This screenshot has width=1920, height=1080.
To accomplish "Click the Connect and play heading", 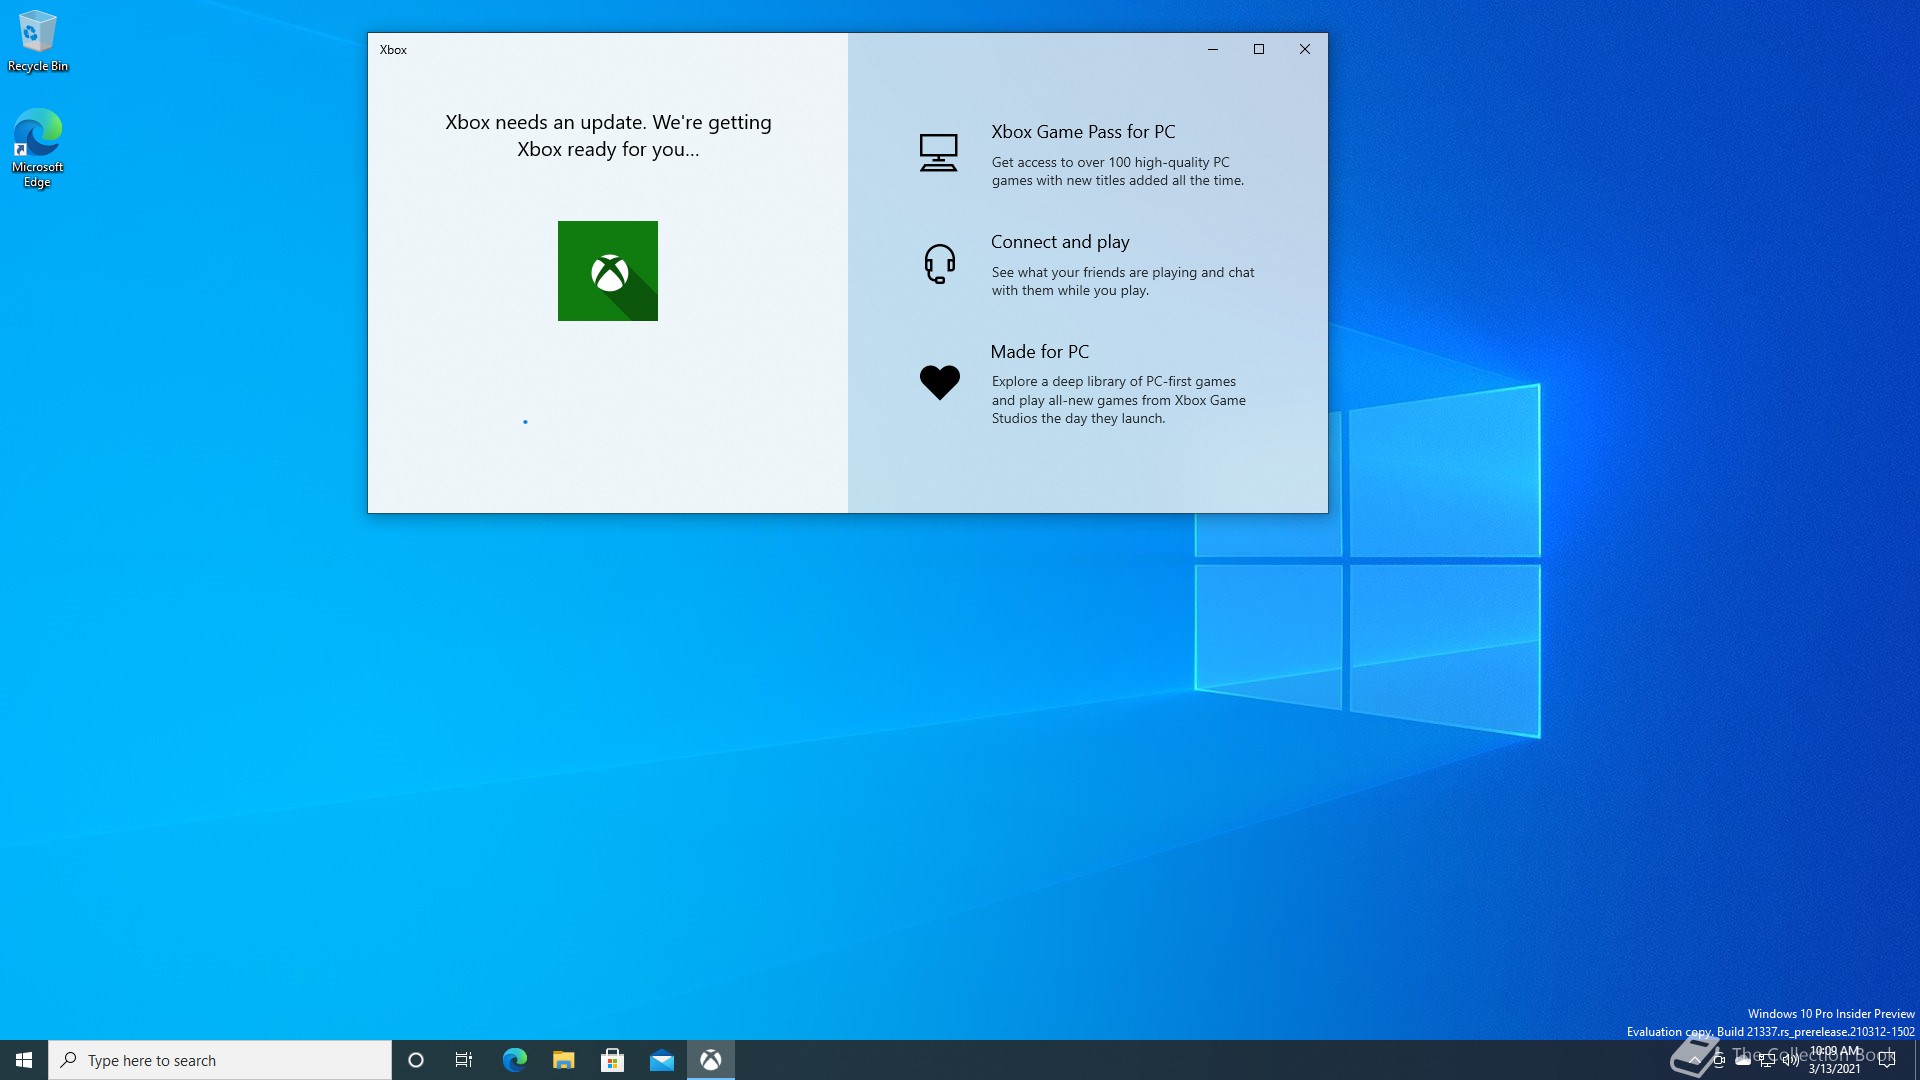I will click(x=1060, y=242).
